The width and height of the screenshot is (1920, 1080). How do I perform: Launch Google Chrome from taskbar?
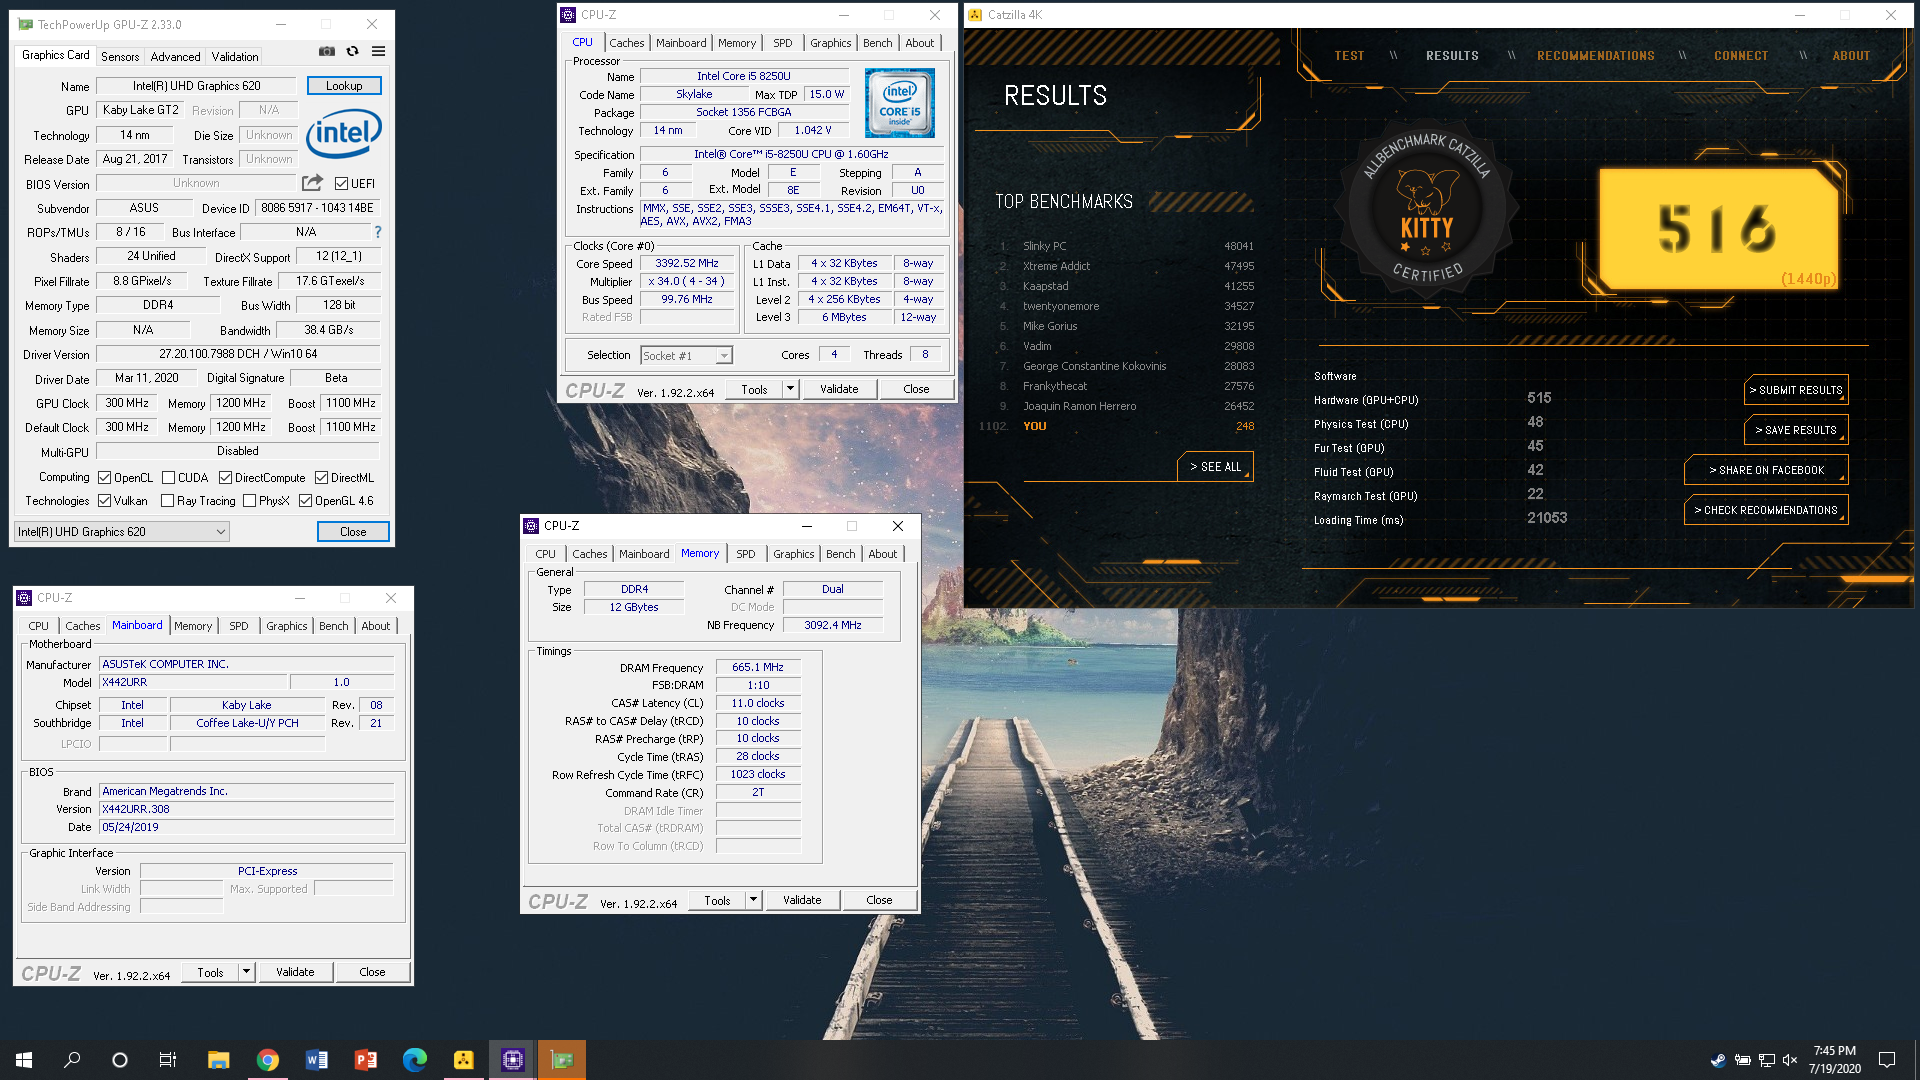pyautogui.click(x=267, y=1060)
